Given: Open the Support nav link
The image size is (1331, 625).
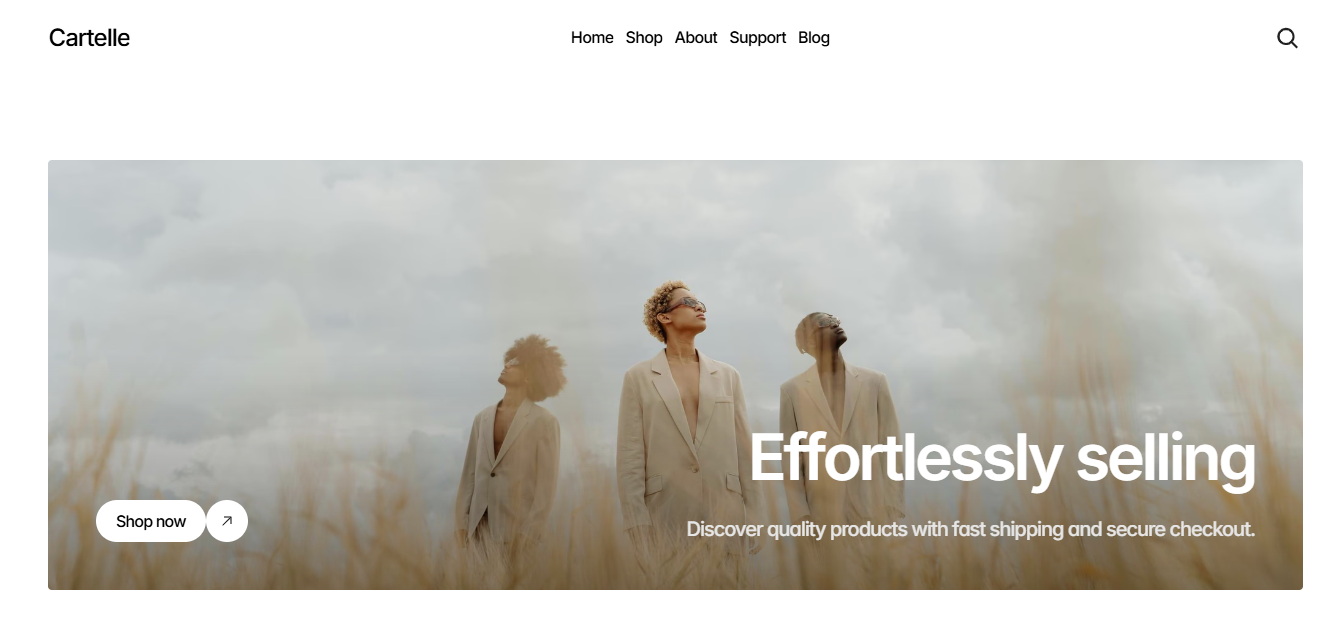Looking at the screenshot, I should tap(757, 38).
